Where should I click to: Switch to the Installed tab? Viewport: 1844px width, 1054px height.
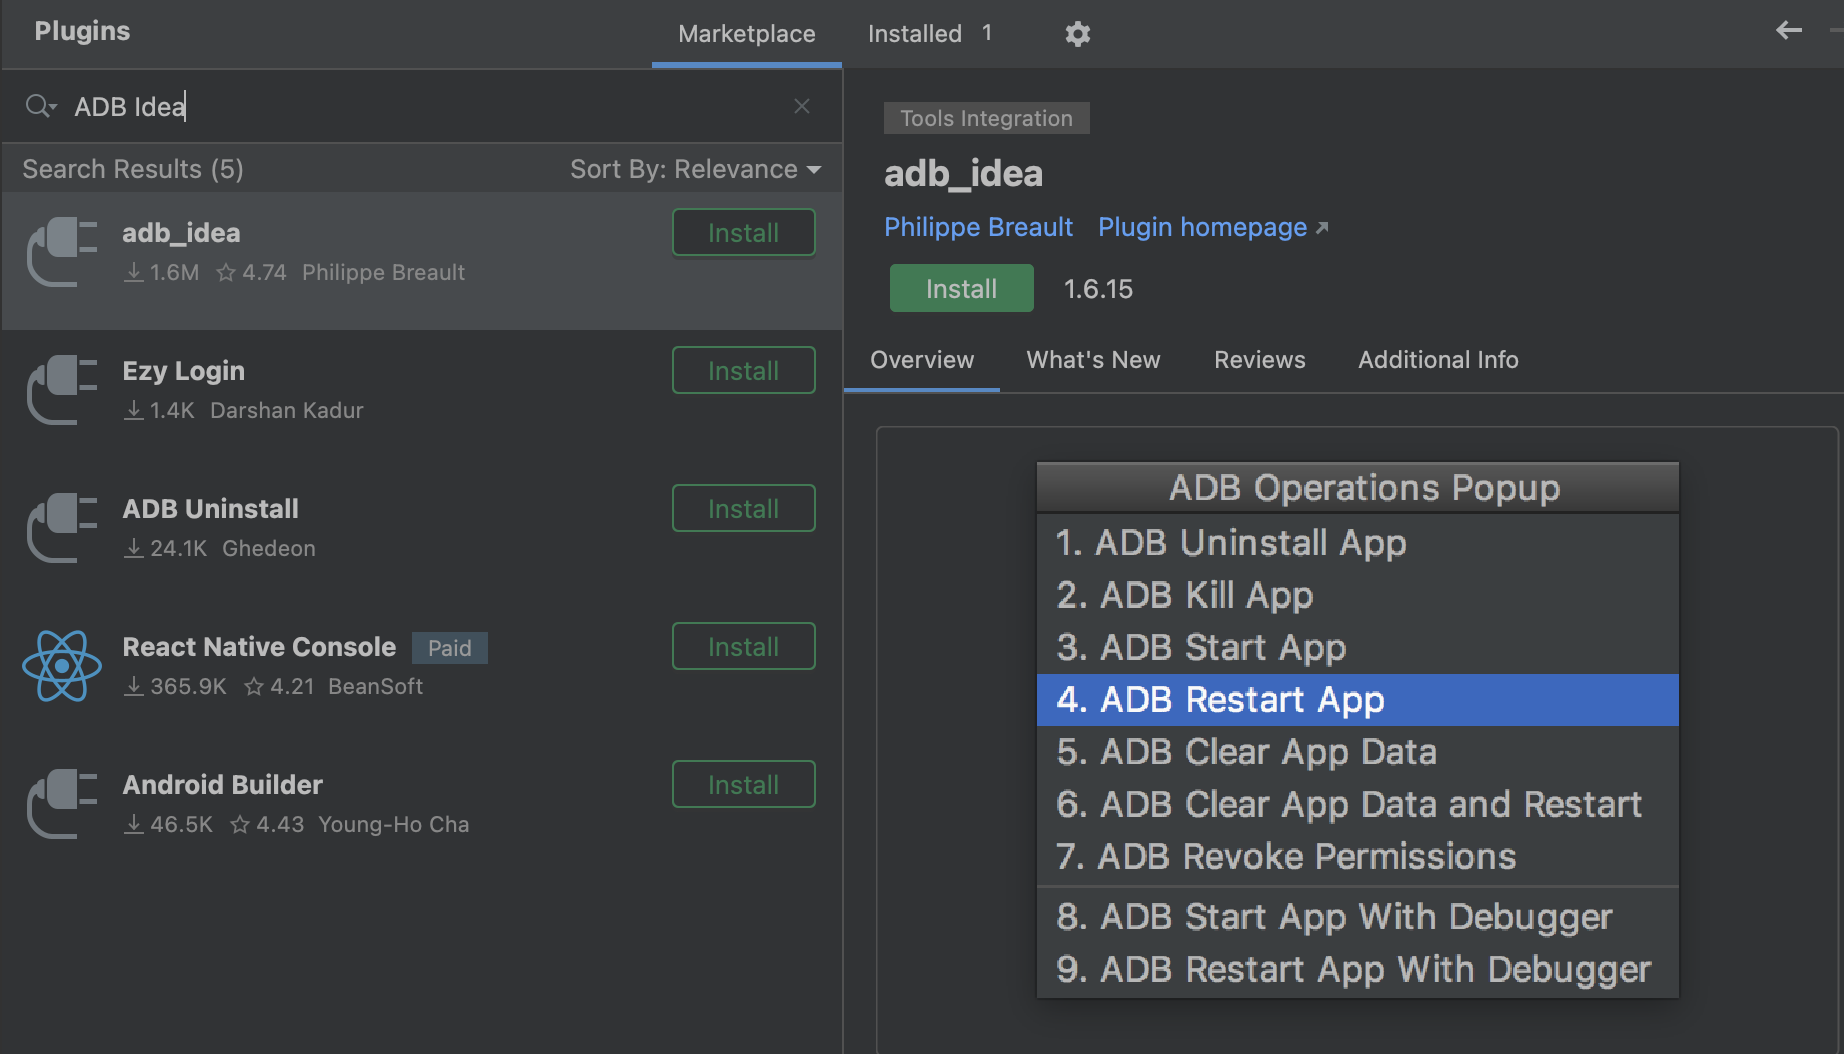pyautogui.click(x=930, y=34)
